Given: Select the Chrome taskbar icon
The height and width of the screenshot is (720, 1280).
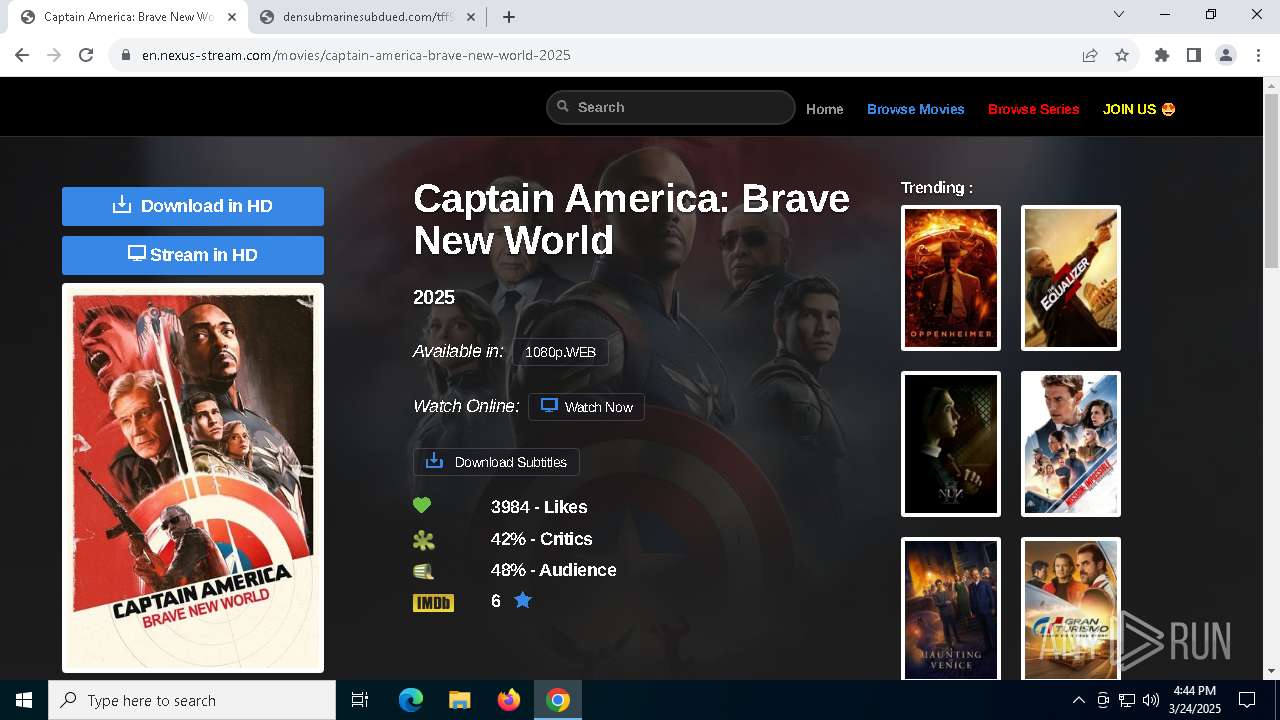Looking at the screenshot, I should (x=558, y=700).
